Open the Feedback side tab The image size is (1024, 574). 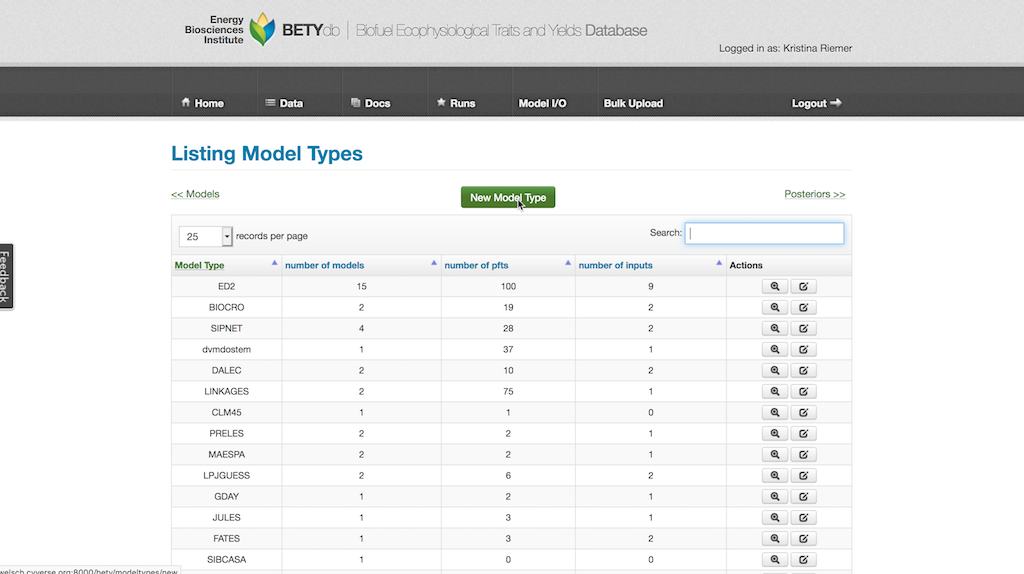(x=6, y=277)
